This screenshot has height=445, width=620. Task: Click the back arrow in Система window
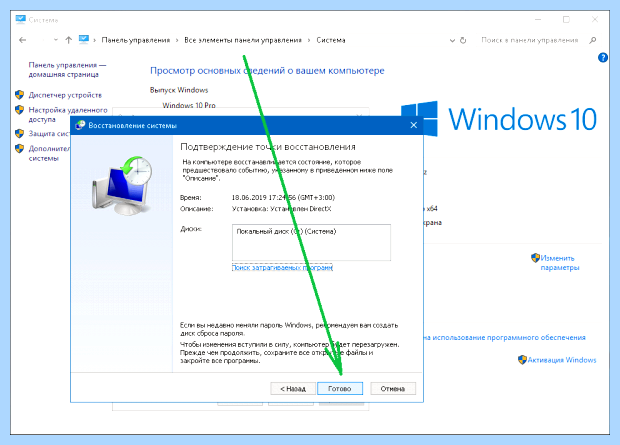[23, 40]
